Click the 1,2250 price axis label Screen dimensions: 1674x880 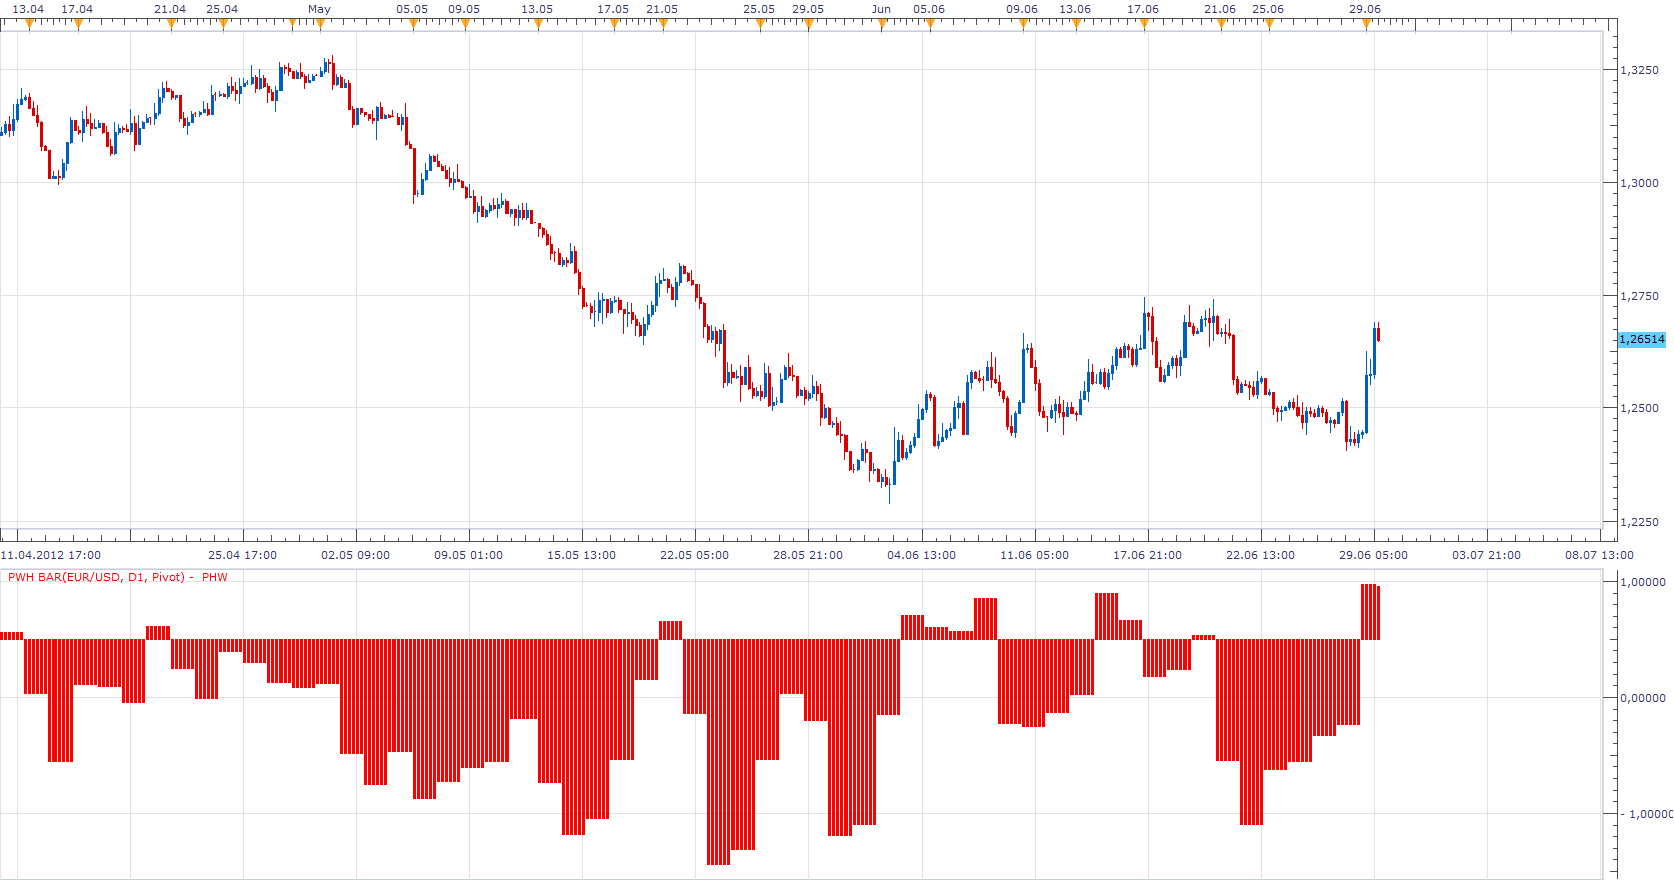coord(1640,522)
